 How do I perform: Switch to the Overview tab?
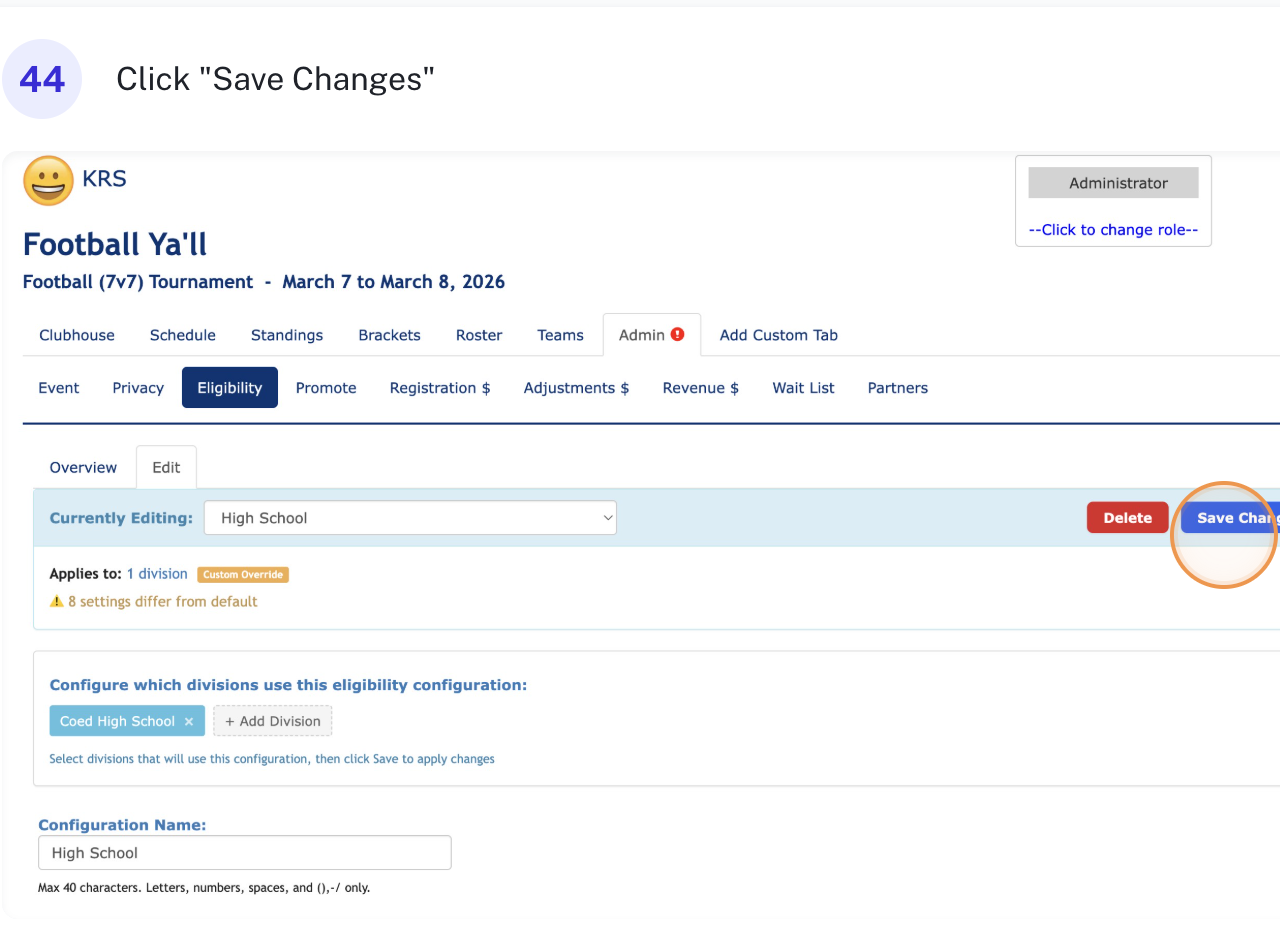[x=82, y=467]
